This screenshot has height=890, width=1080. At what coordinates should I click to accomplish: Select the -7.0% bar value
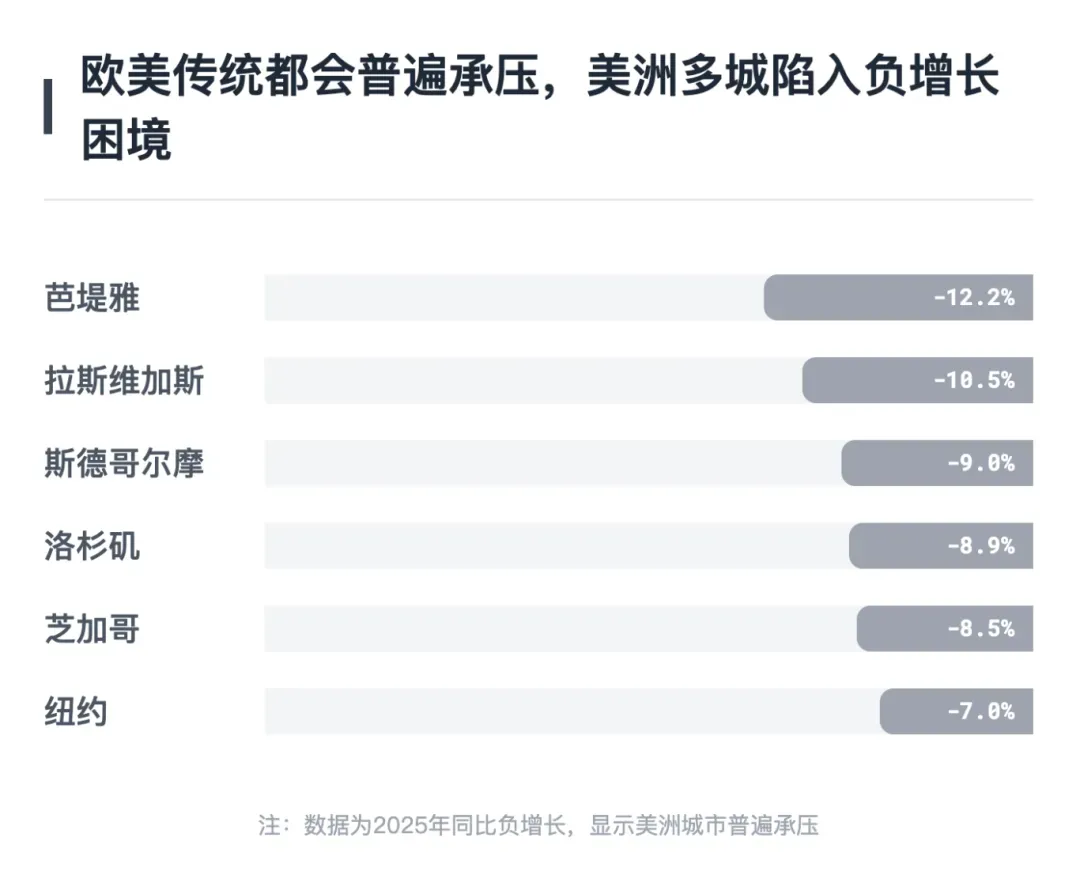click(x=957, y=711)
